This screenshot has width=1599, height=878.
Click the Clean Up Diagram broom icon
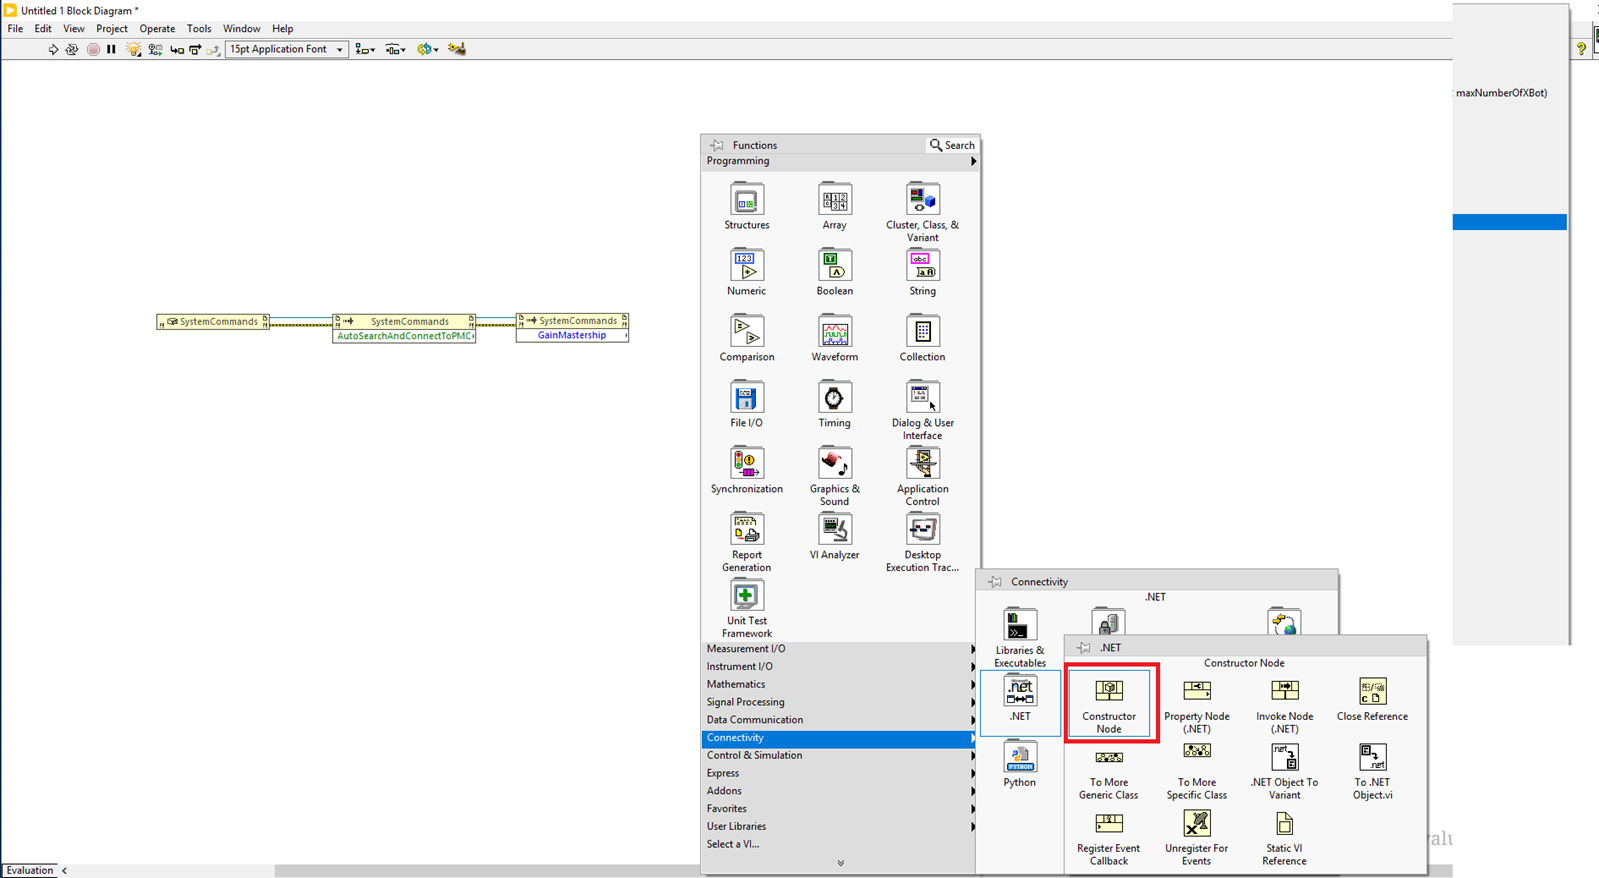click(x=457, y=49)
